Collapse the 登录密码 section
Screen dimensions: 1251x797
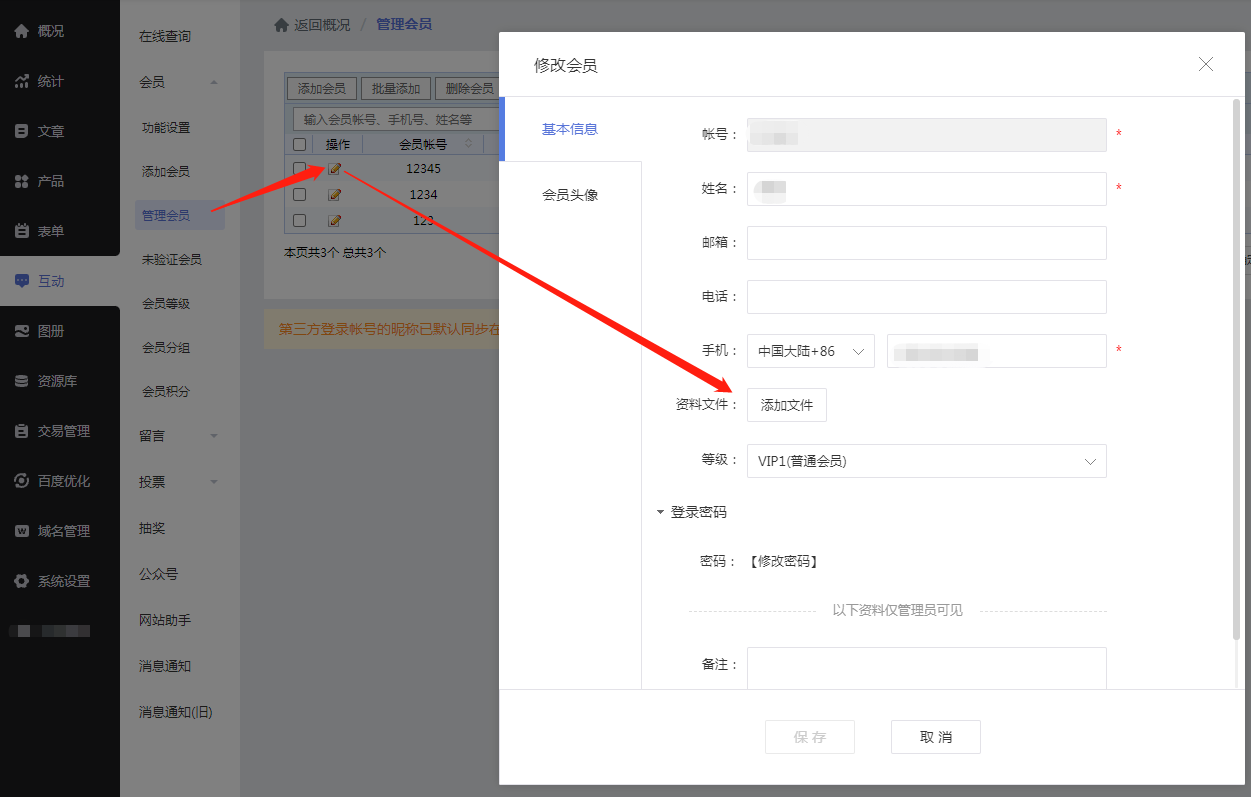pos(660,512)
